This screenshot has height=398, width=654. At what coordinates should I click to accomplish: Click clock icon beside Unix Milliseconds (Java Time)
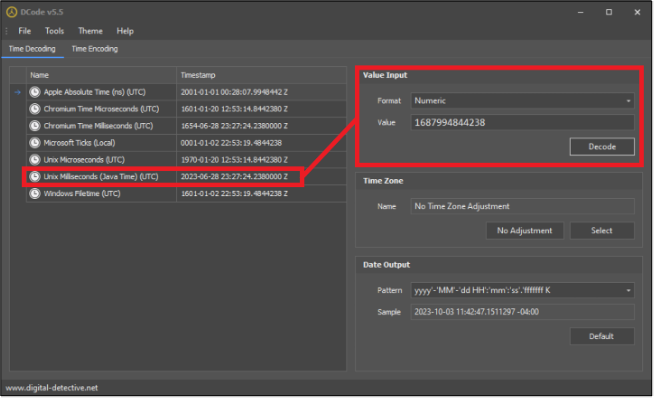point(35,176)
